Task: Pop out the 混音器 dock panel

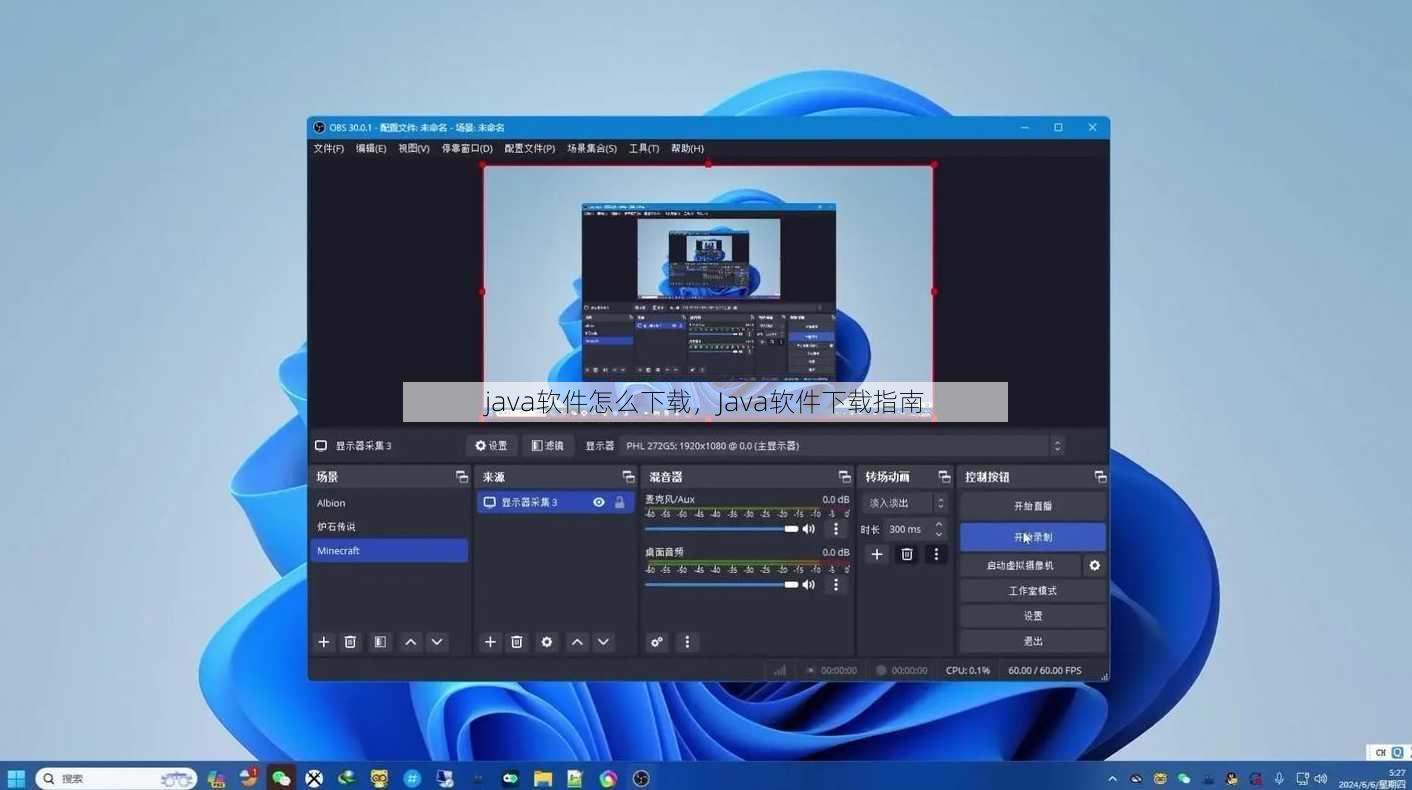Action: tap(844, 477)
